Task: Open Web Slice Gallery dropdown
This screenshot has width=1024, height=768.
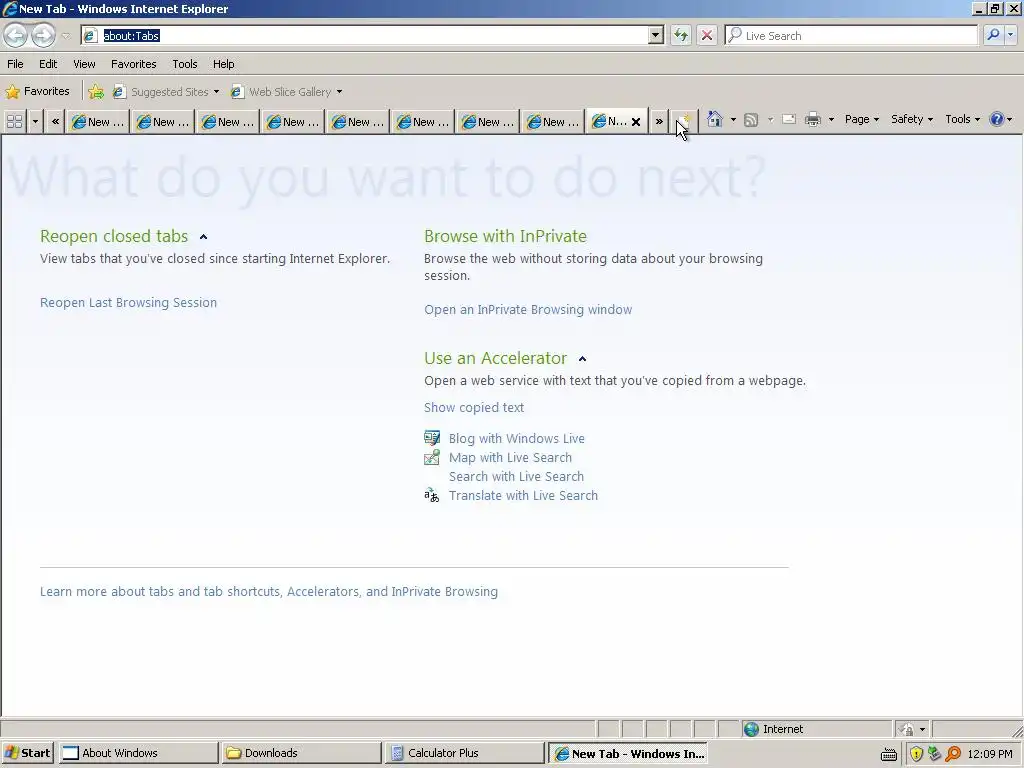Action: (x=287, y=91)
